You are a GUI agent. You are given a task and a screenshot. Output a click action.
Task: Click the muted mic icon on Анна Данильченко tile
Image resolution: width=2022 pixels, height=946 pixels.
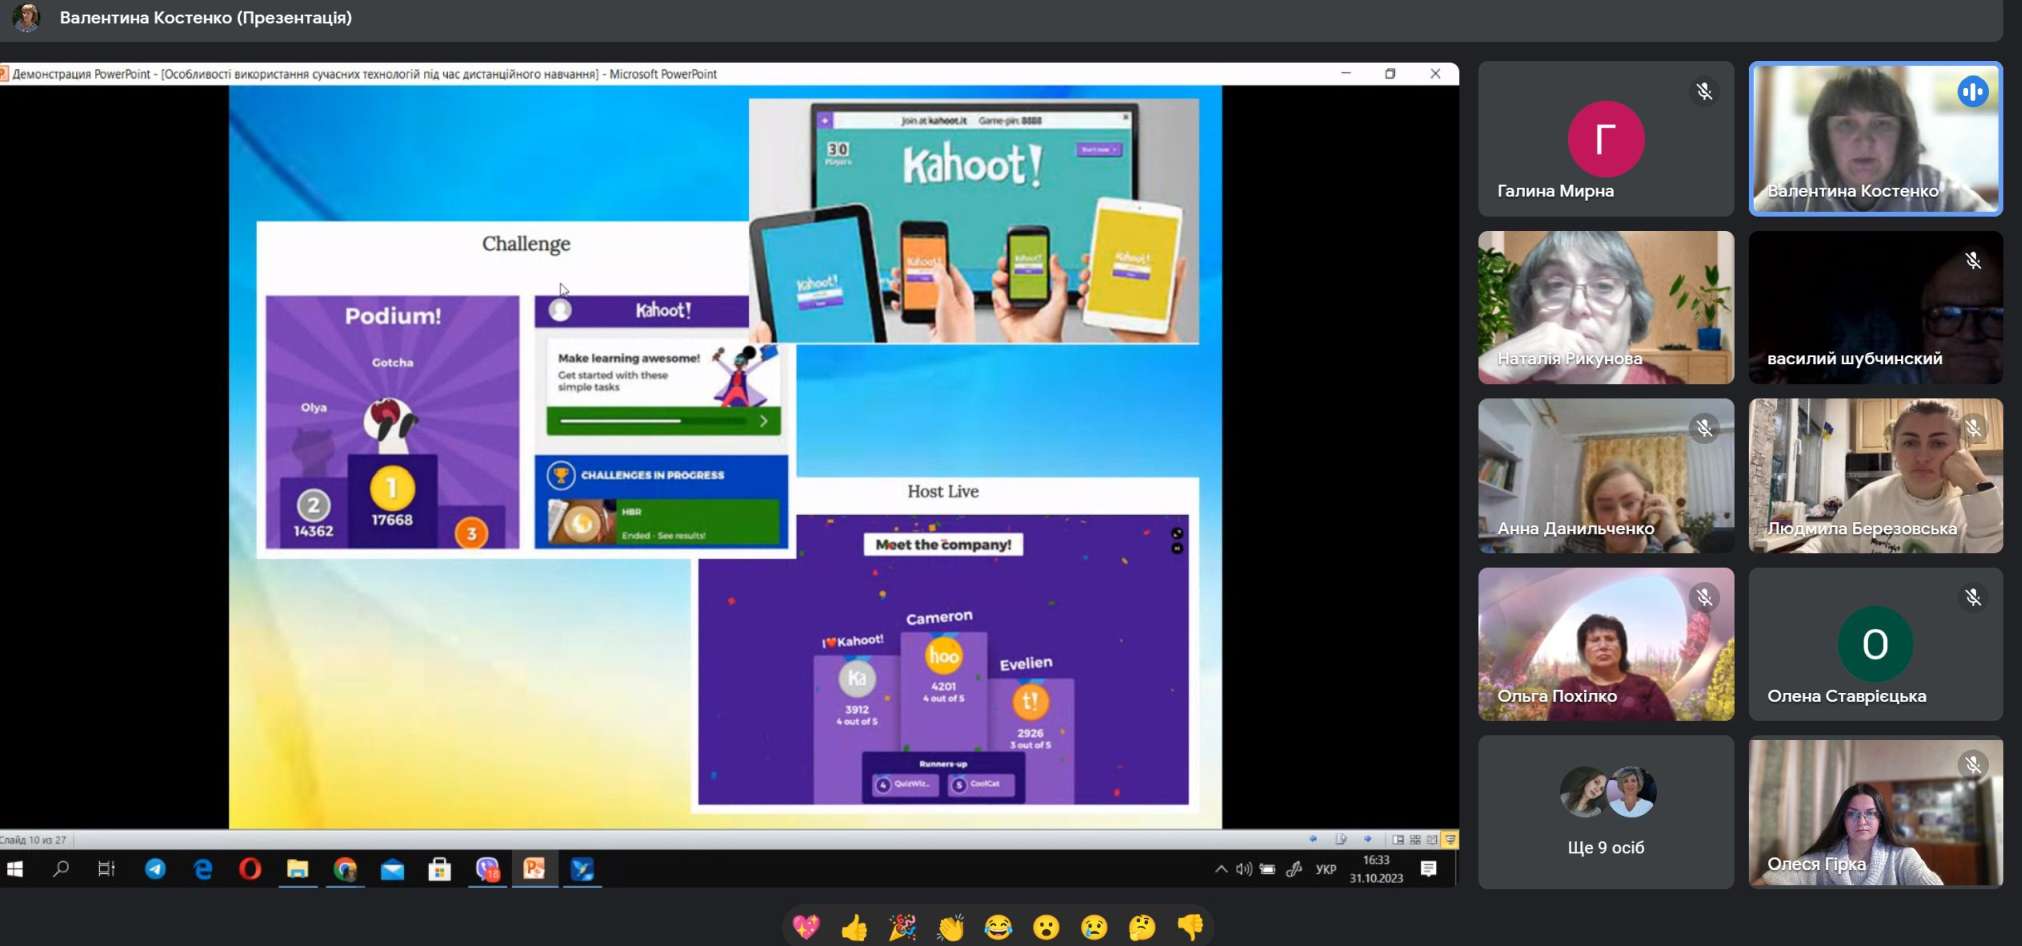[x=1704, y=429]
